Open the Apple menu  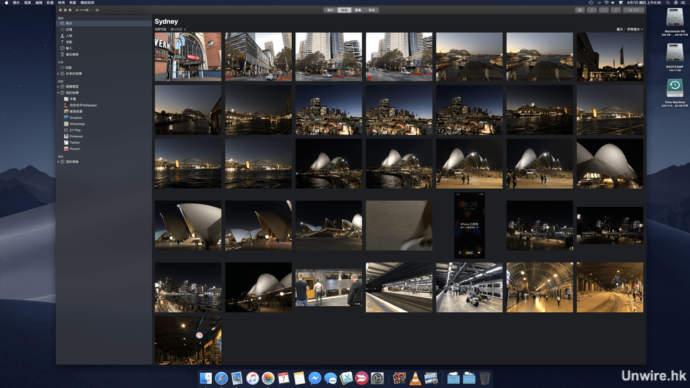pyautogui.click(x=6, y=3)
